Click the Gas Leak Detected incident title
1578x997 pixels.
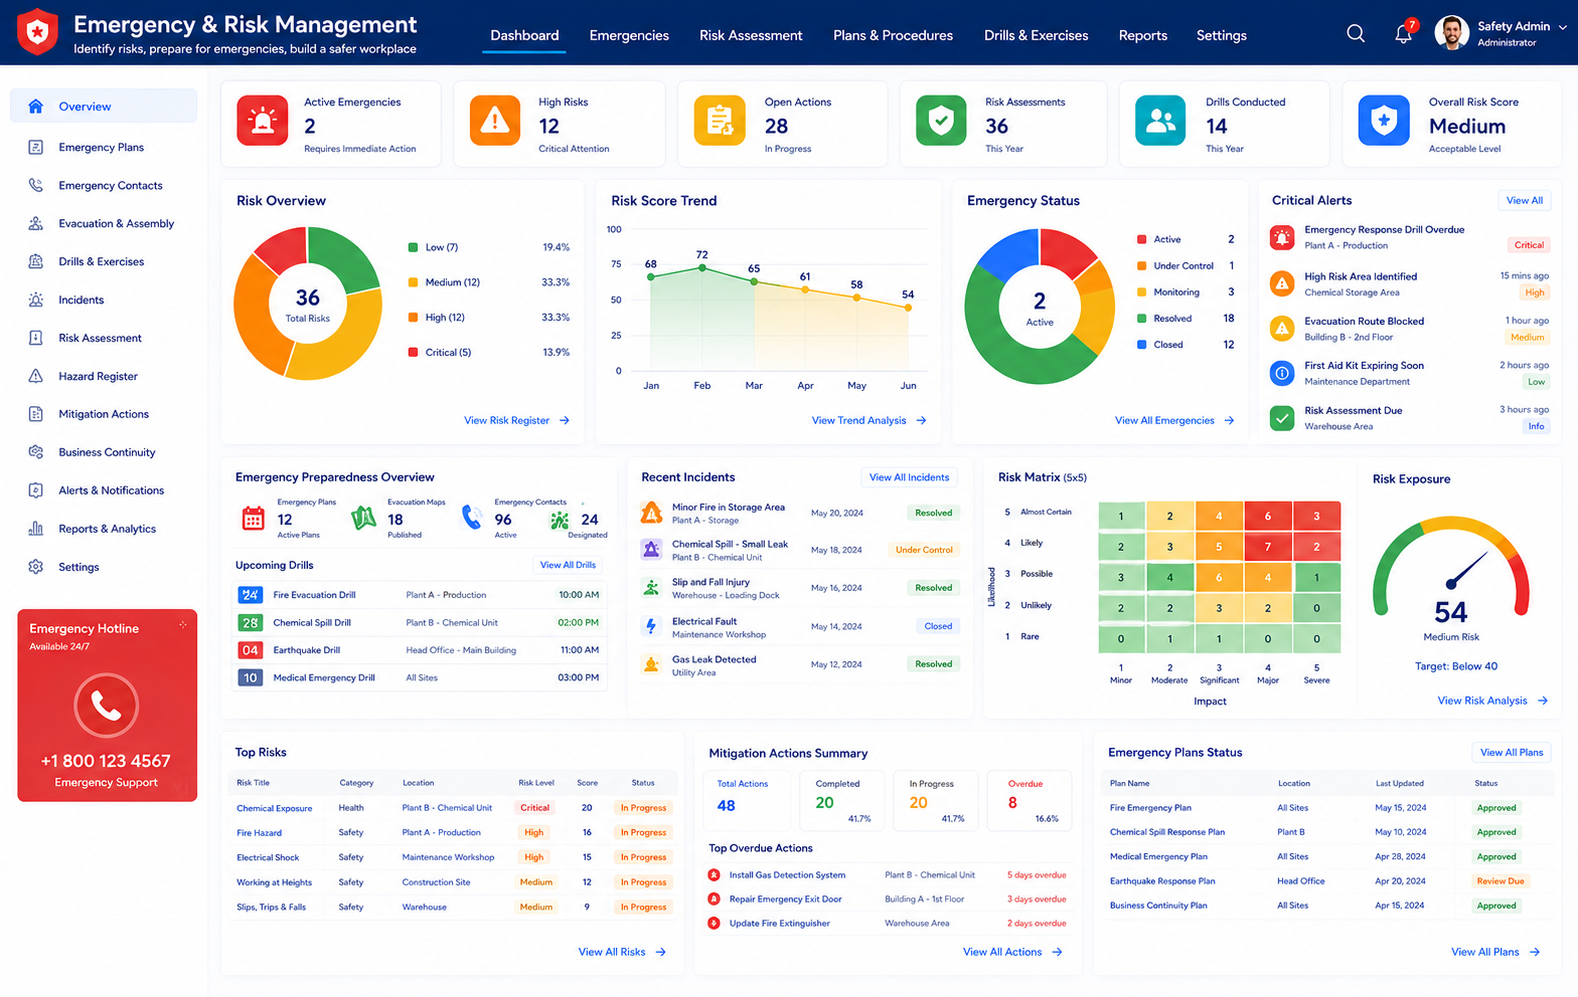(x=714, y=660)
